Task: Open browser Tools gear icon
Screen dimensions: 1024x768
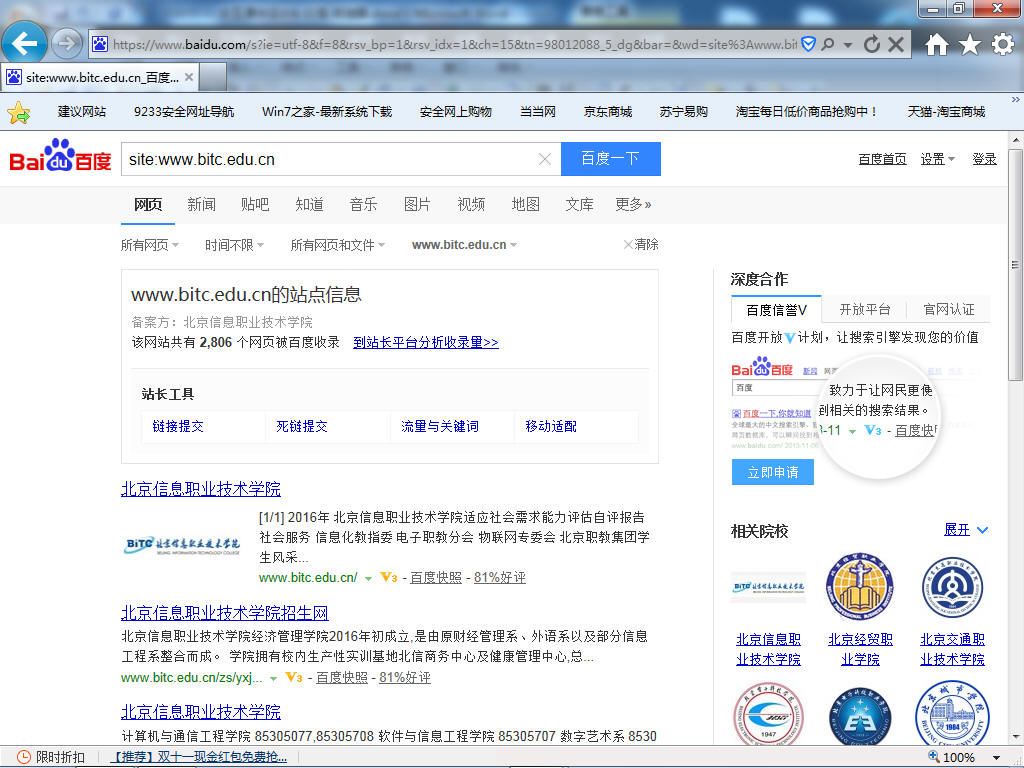Action: [x=1002, y=44]
